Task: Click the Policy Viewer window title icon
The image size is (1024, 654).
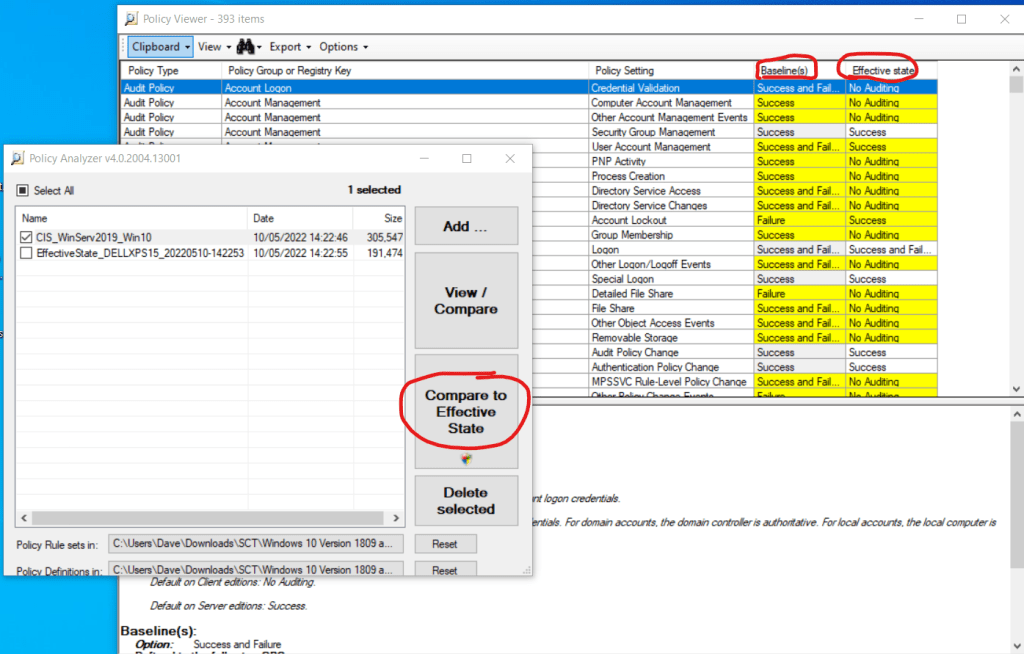Action: (130, 19)
